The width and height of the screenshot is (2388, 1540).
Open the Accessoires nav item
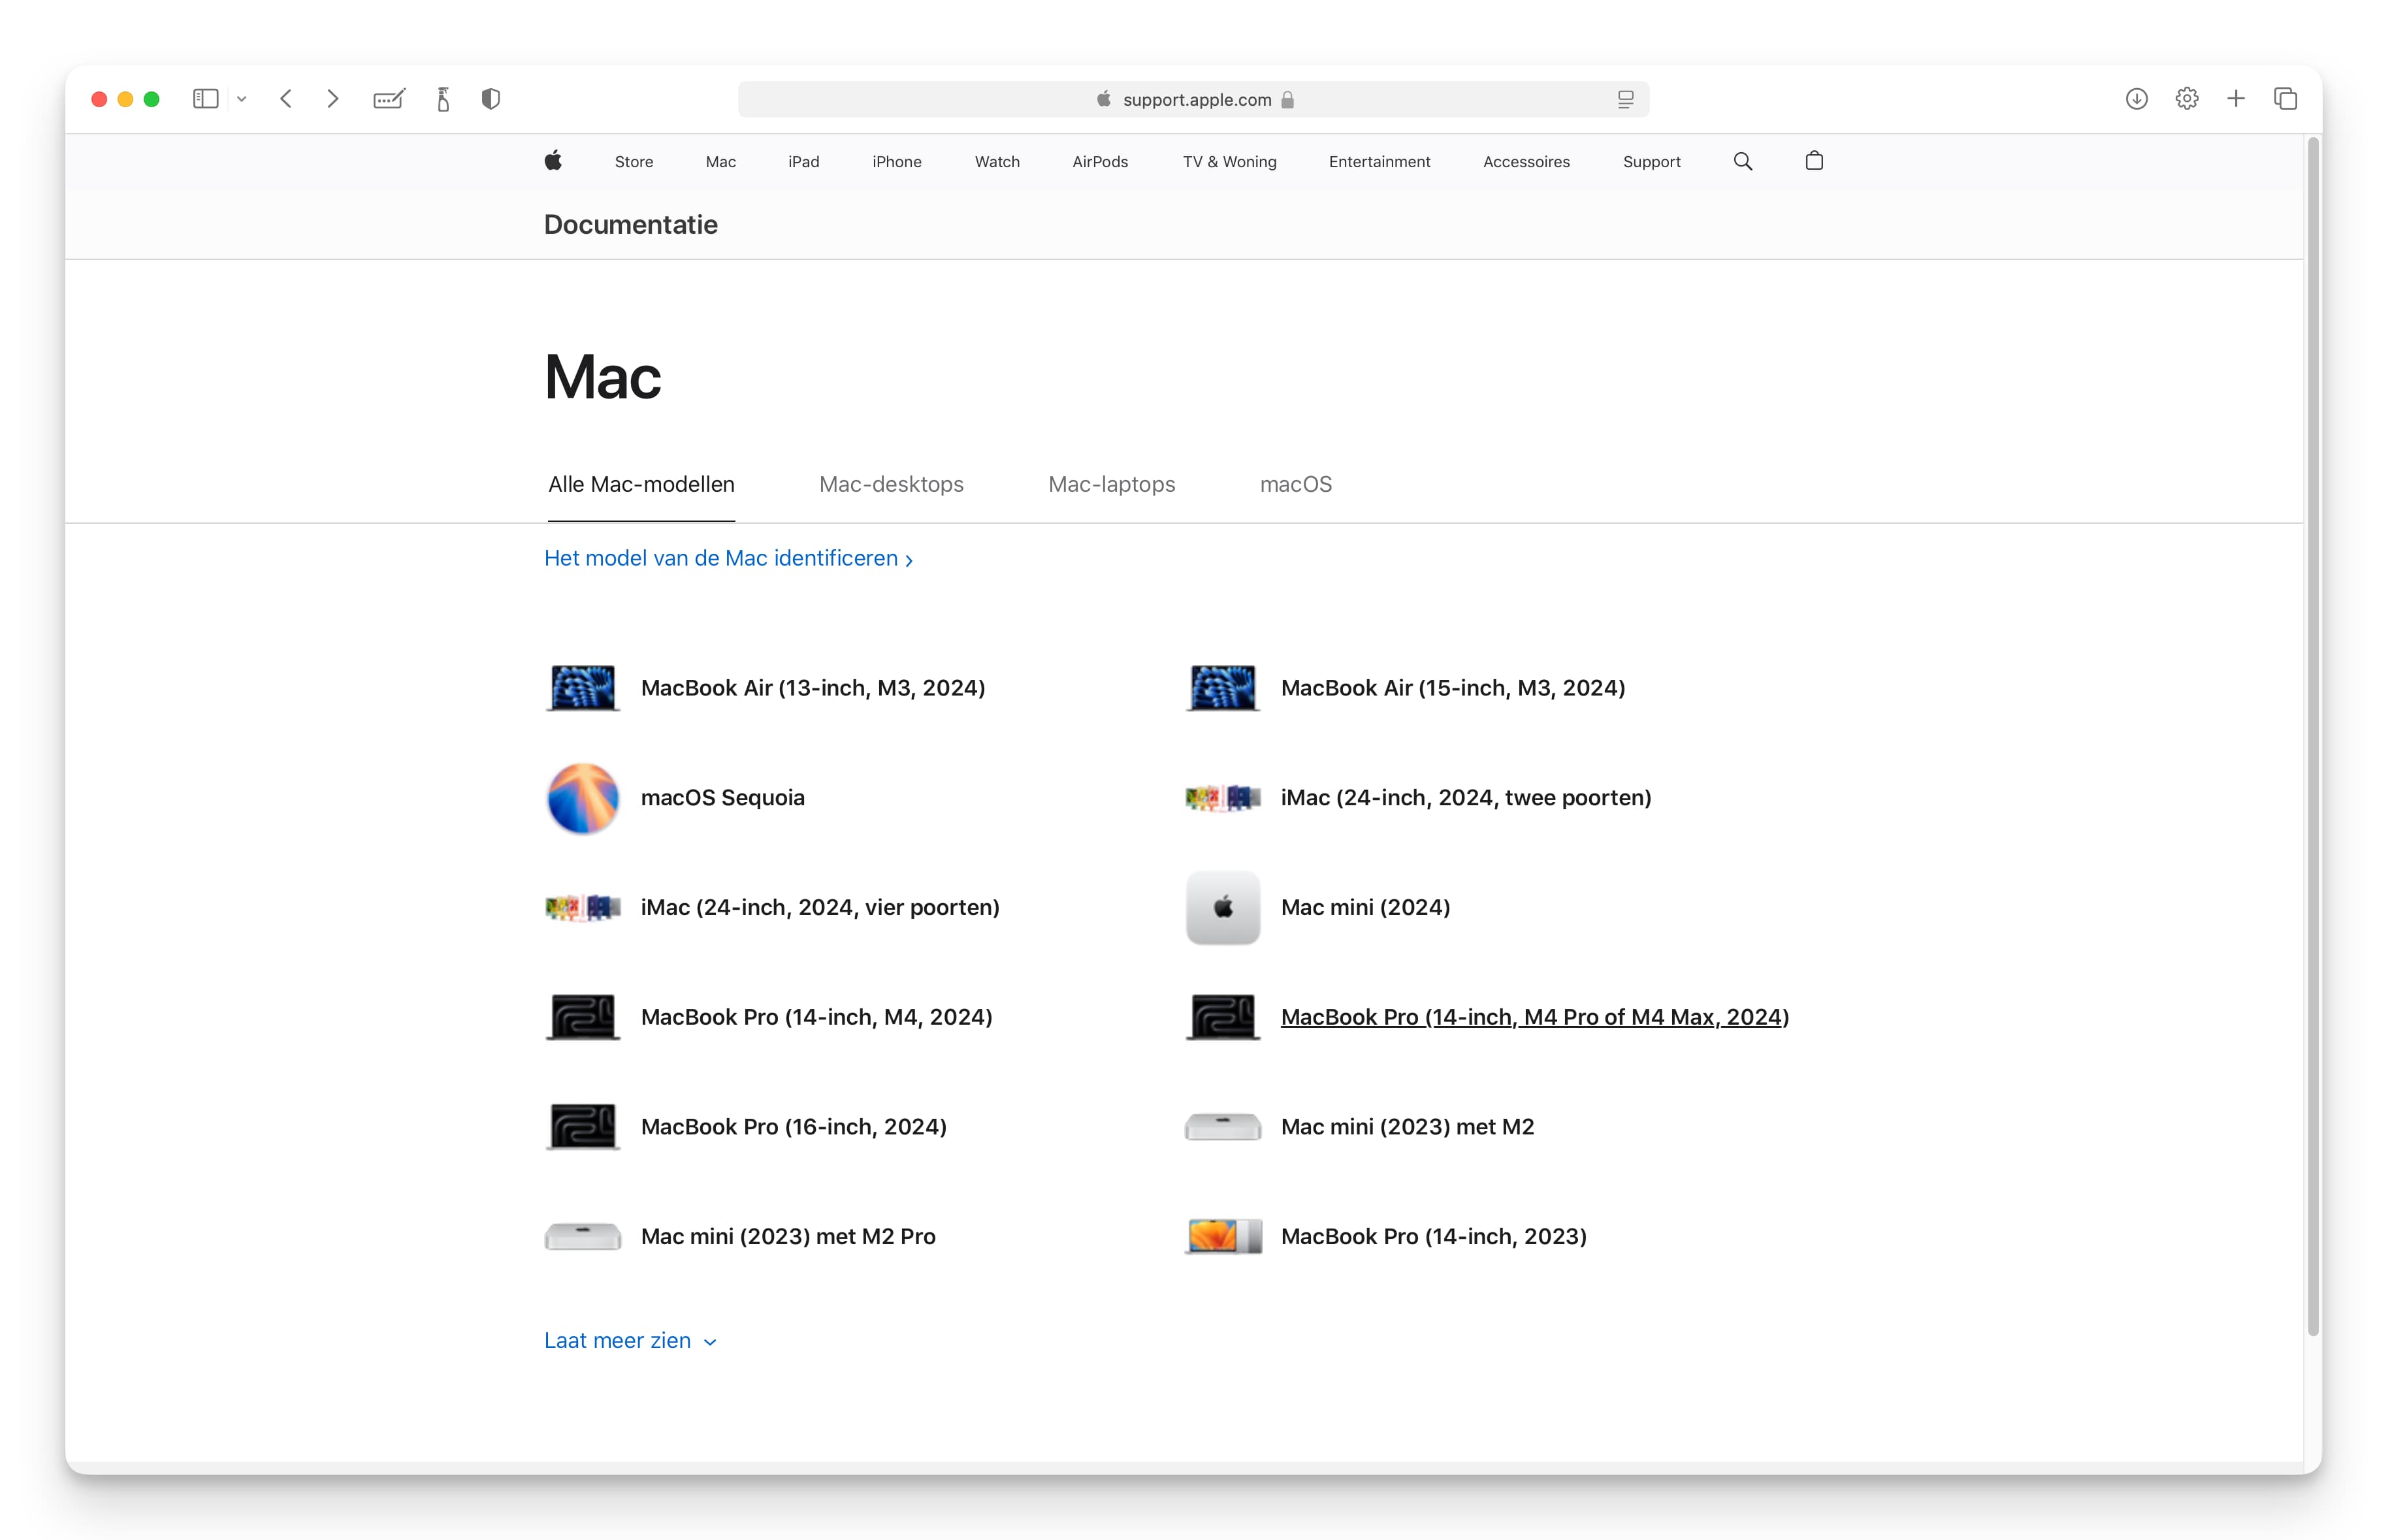click(1526, 162)
